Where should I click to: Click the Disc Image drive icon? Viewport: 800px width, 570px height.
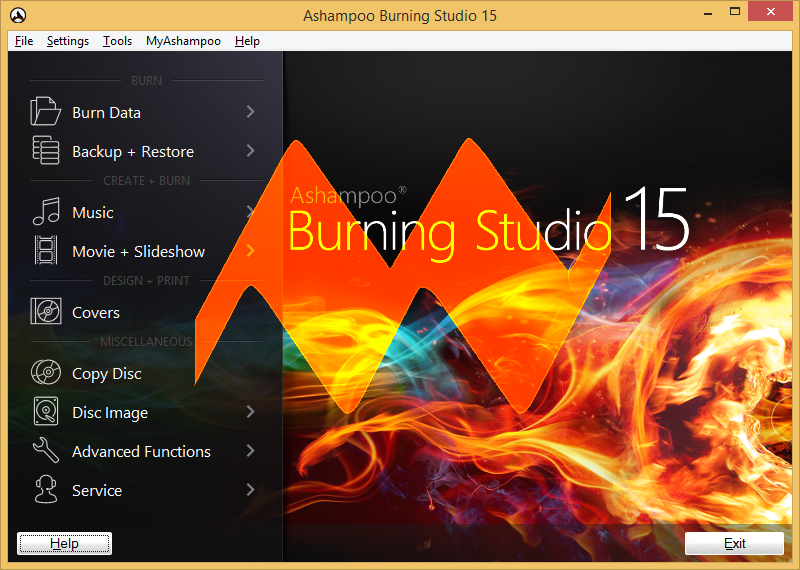click(46, 411)
